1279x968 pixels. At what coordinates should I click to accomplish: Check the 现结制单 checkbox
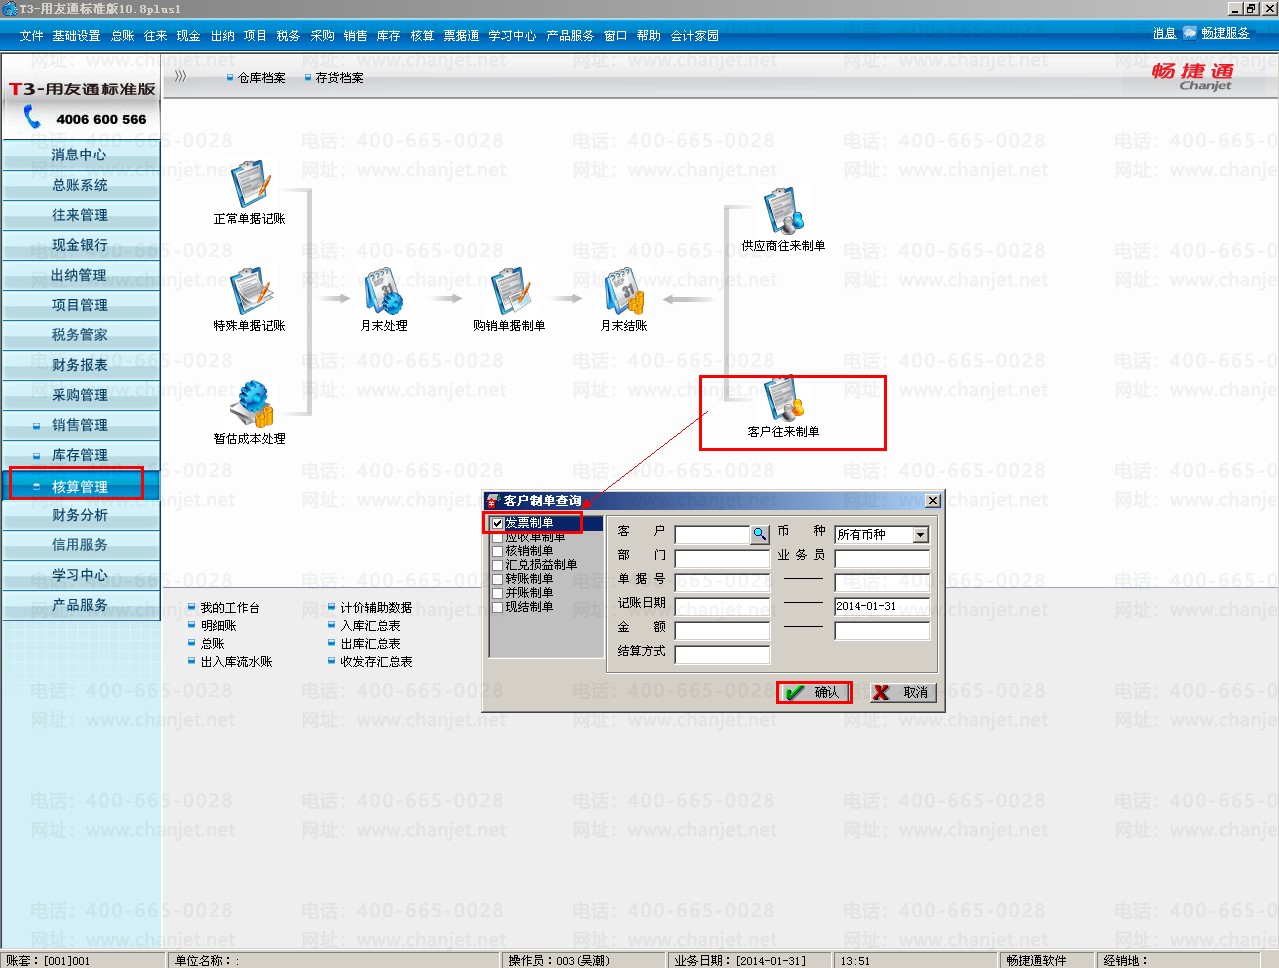point(498,607)
